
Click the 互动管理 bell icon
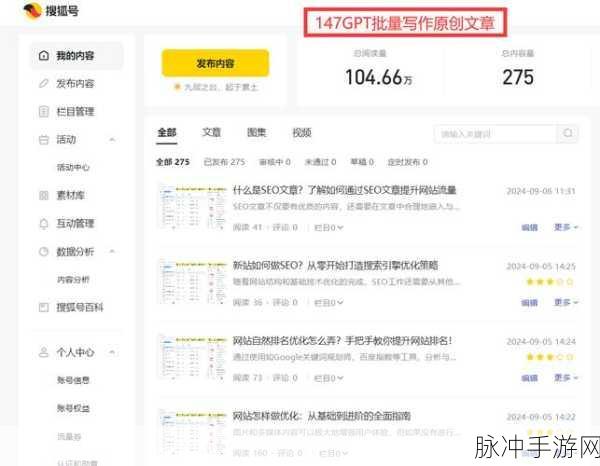44,223
